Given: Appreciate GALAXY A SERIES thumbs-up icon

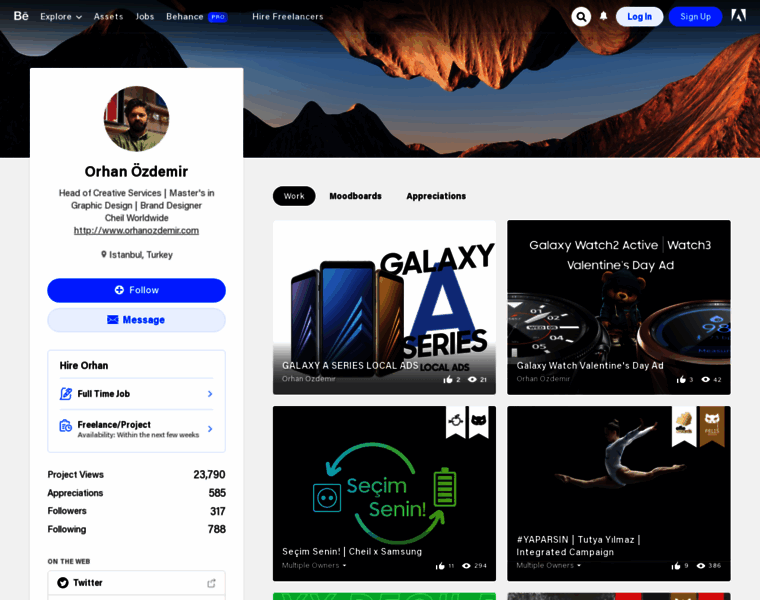Looking at the screenshot, I should point(448,379).
